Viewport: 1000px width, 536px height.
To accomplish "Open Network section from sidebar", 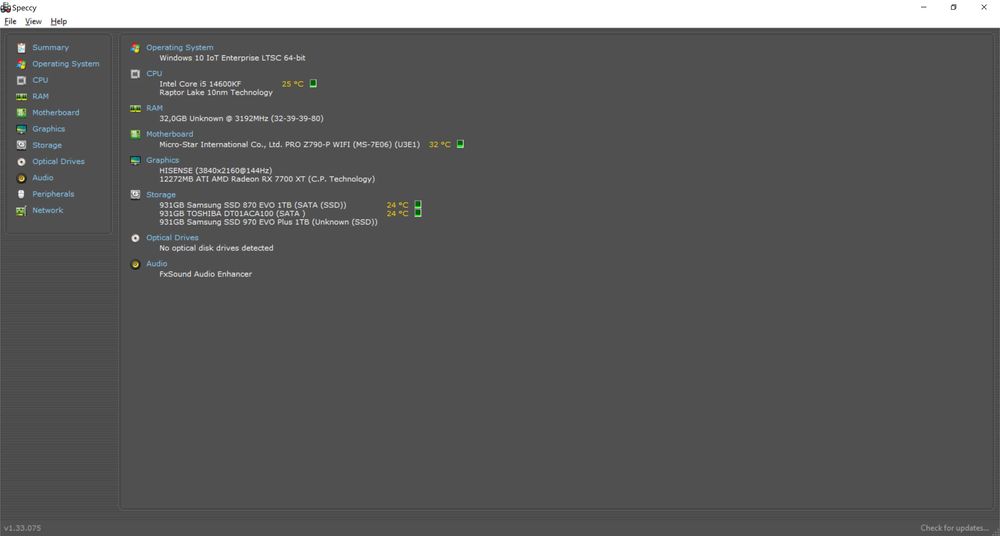I will click(x=48, y=210).
